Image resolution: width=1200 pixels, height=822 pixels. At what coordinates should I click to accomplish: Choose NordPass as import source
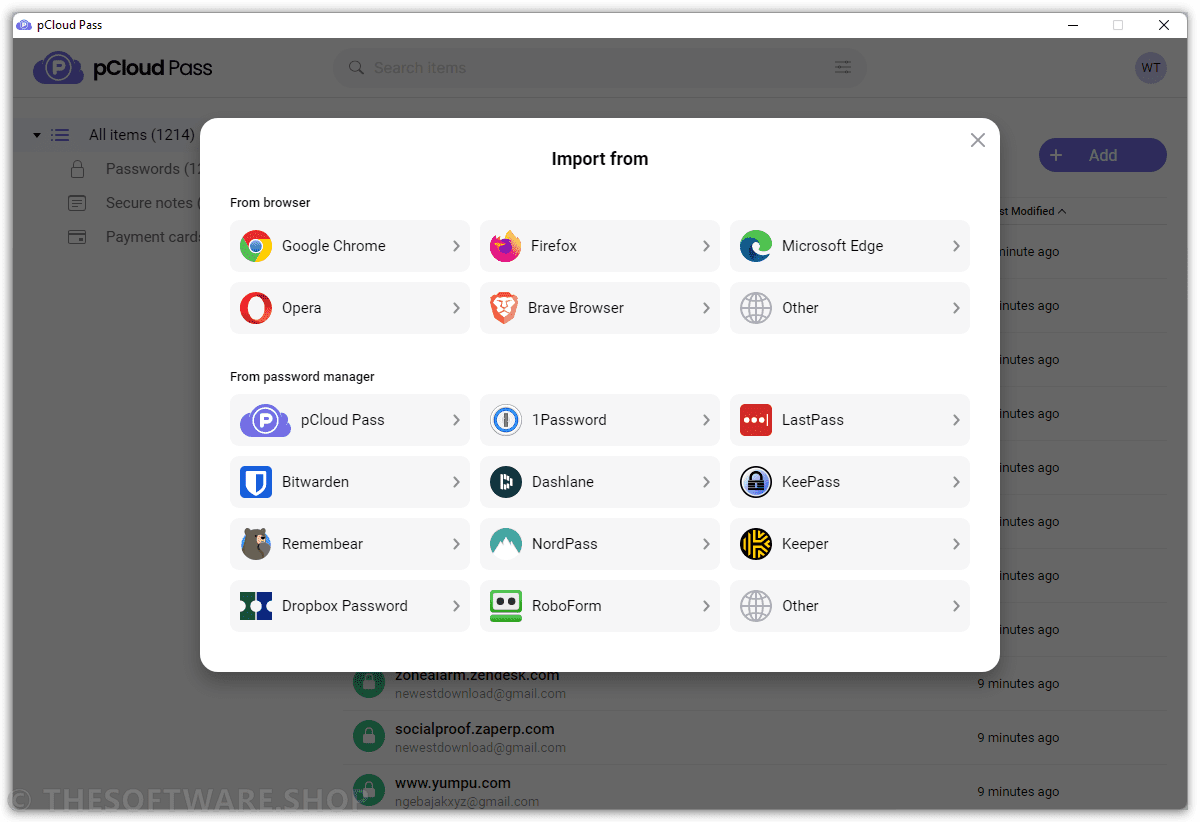click(600, 544)
